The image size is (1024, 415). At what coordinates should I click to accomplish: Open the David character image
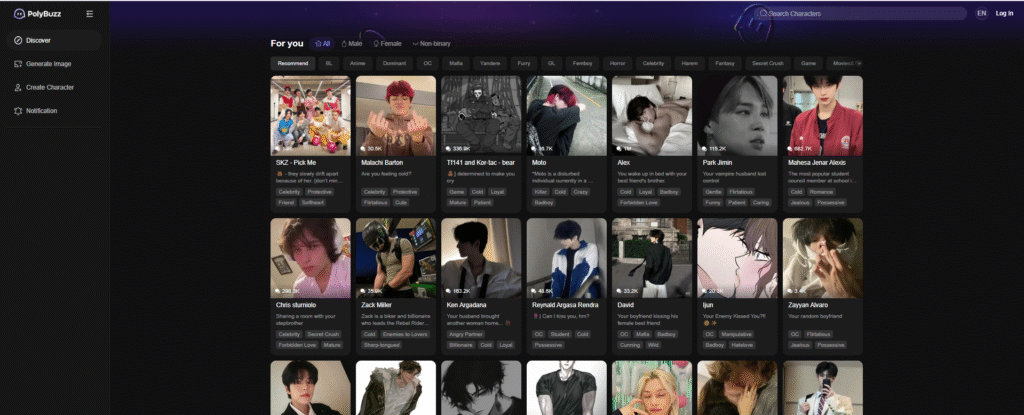[652, 258]
